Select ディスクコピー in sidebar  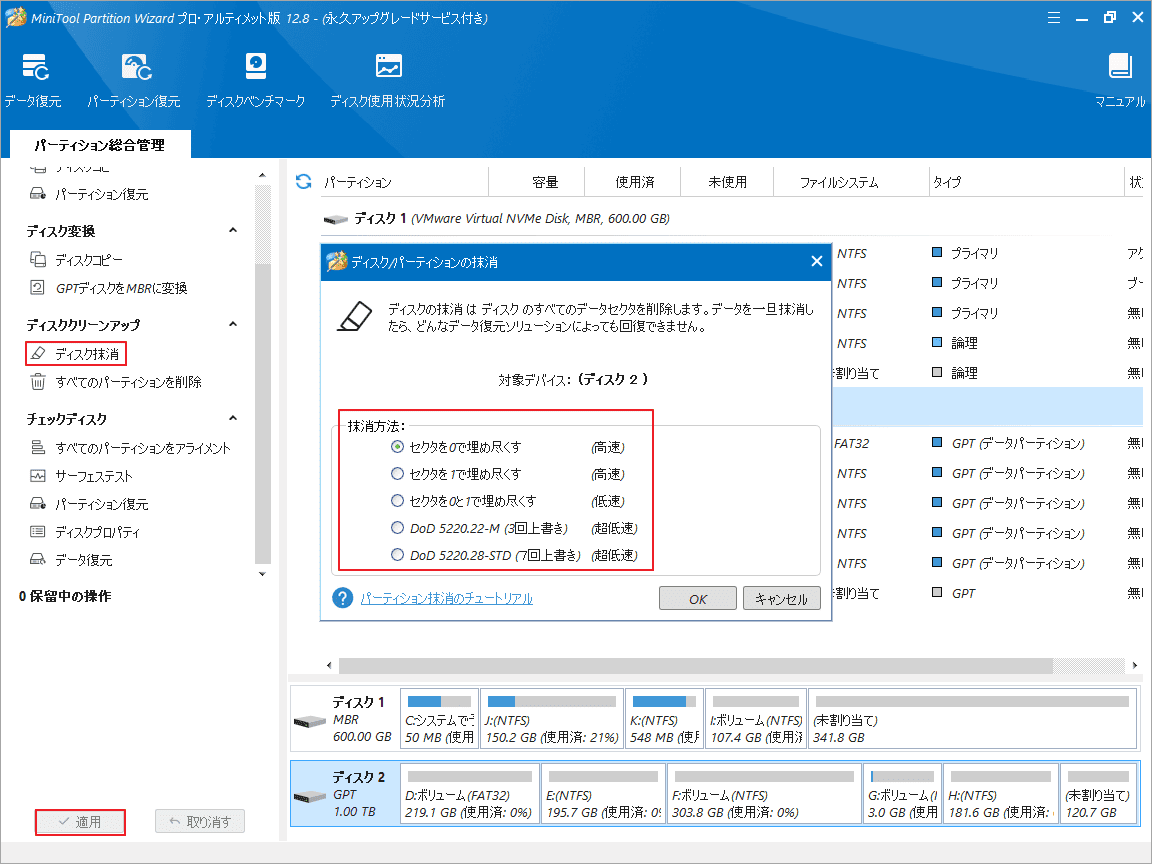76,260
